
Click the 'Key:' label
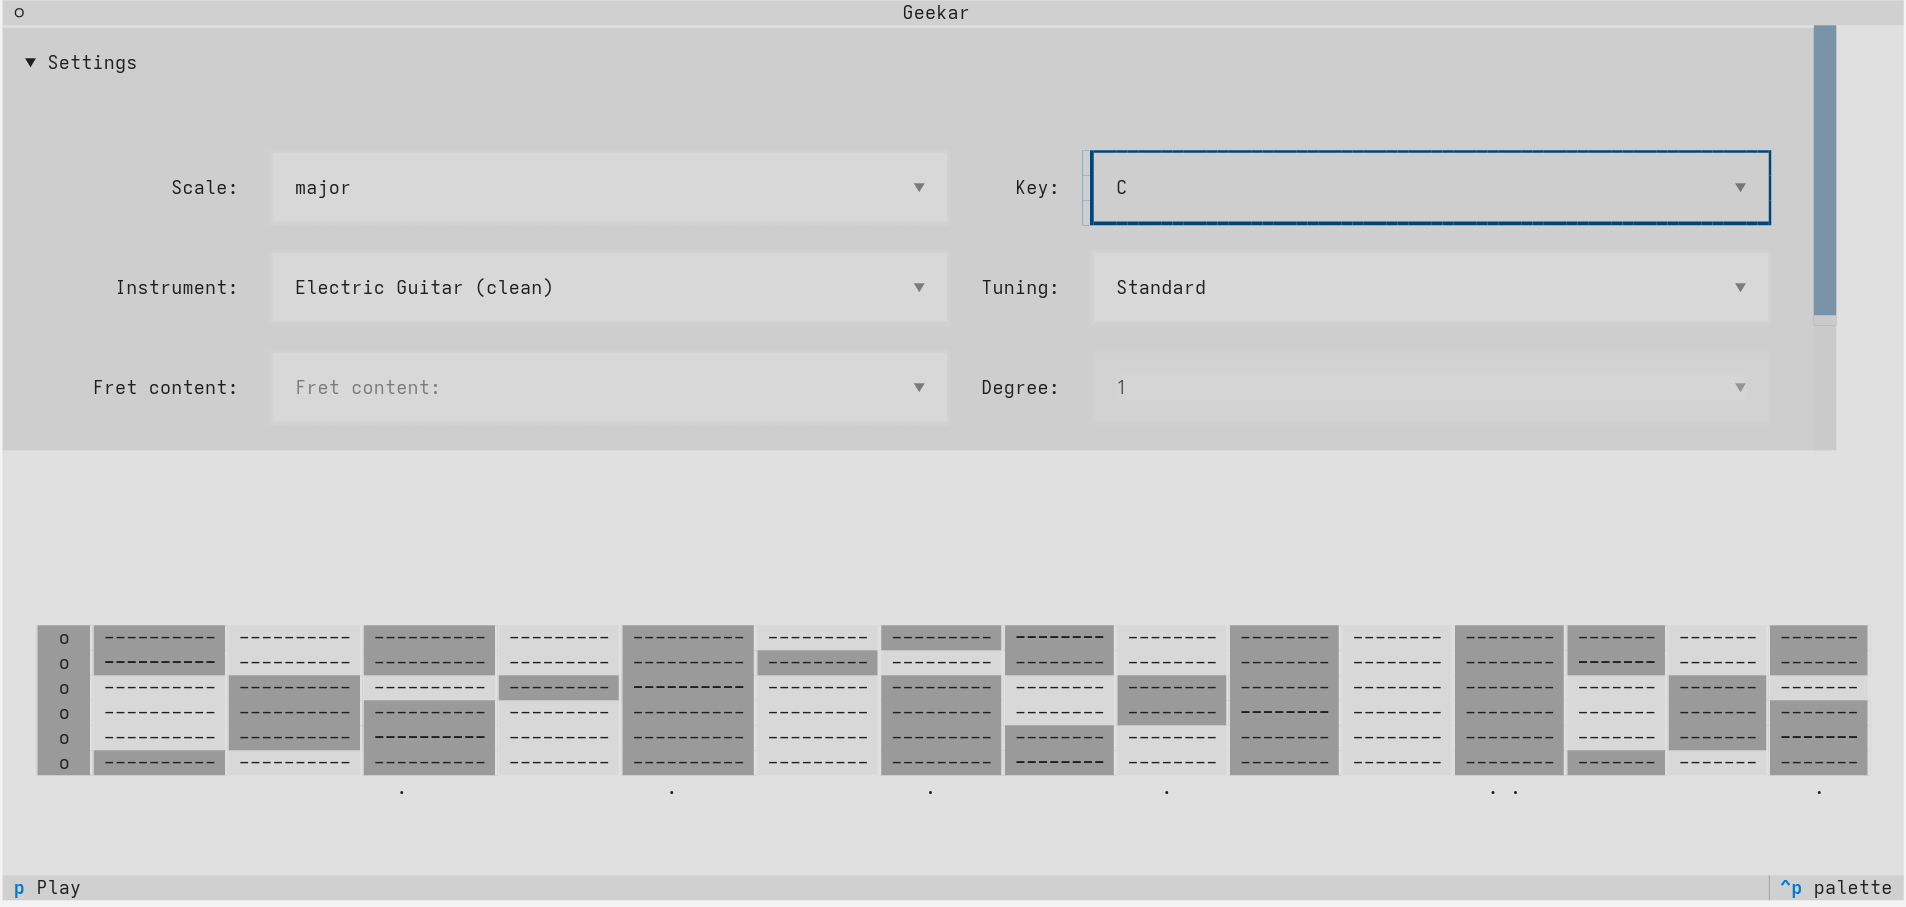coord(1036,187)
